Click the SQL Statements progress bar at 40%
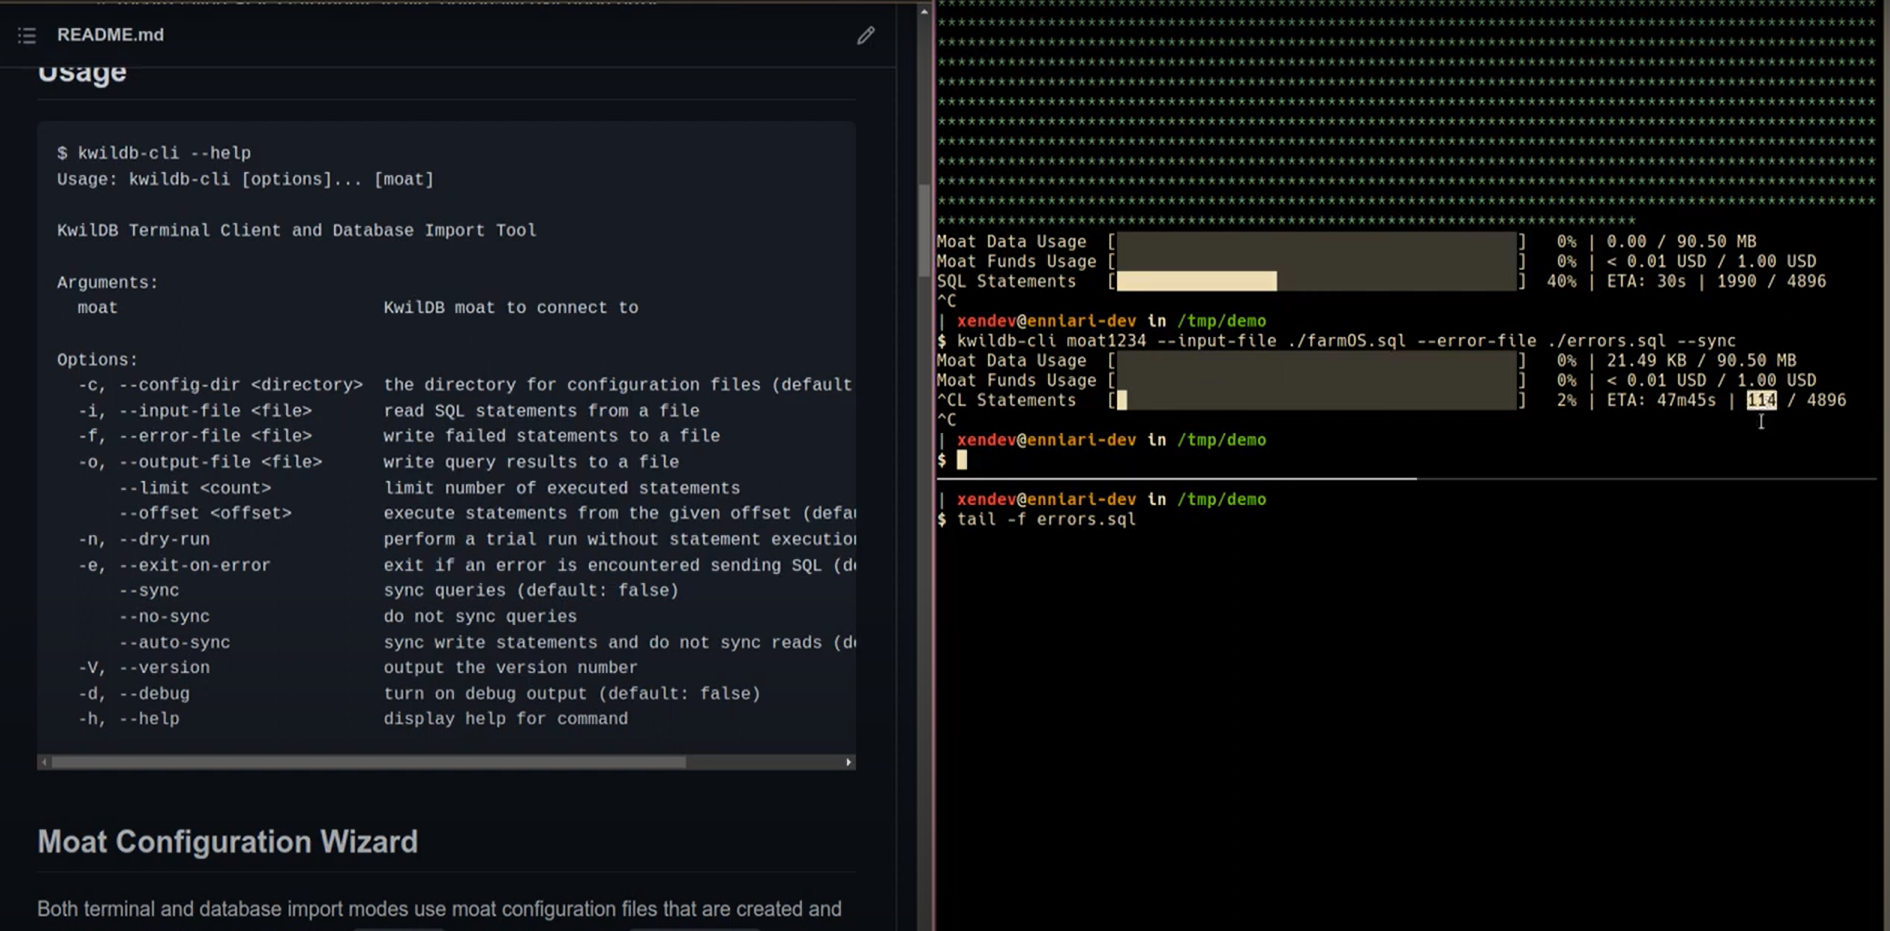Image resolution: width=1890 pixels, height=931 pixels. pos(1316,281)
